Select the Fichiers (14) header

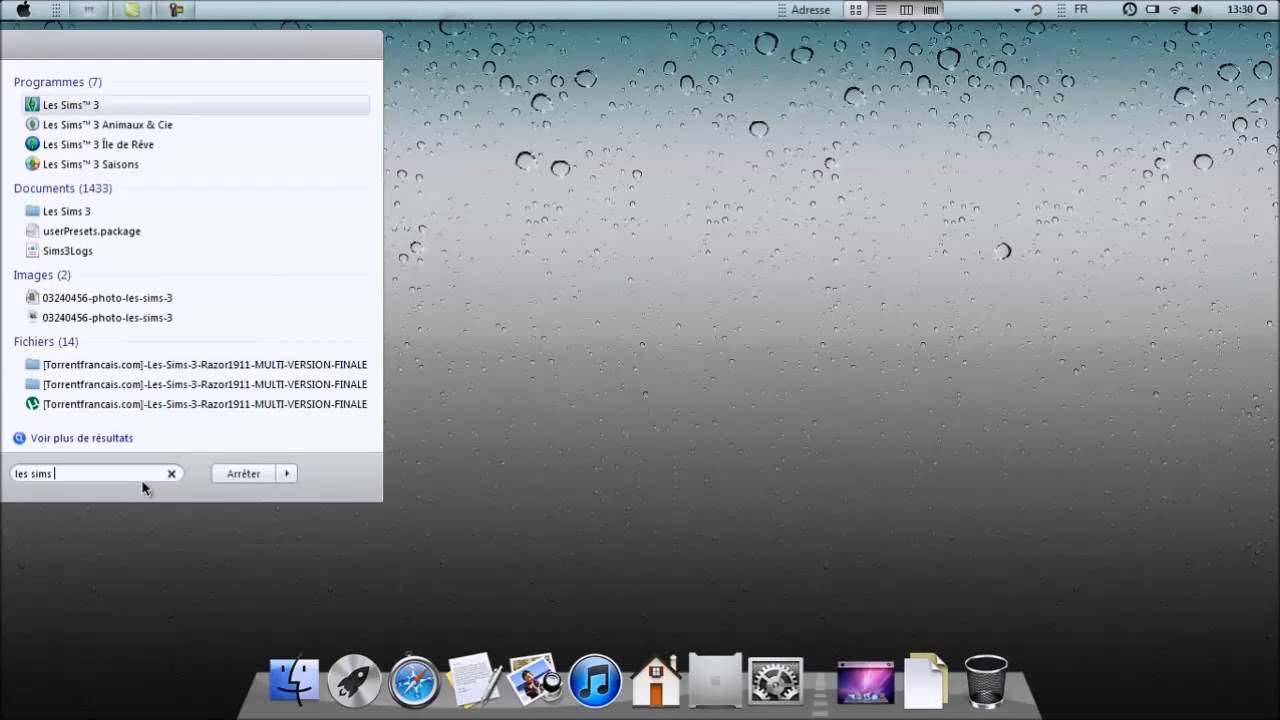46,342
